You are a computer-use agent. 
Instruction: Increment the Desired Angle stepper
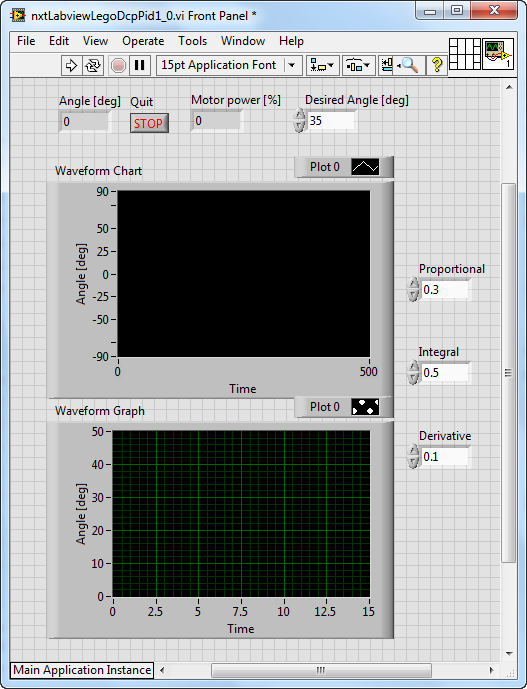coord(299,115)
